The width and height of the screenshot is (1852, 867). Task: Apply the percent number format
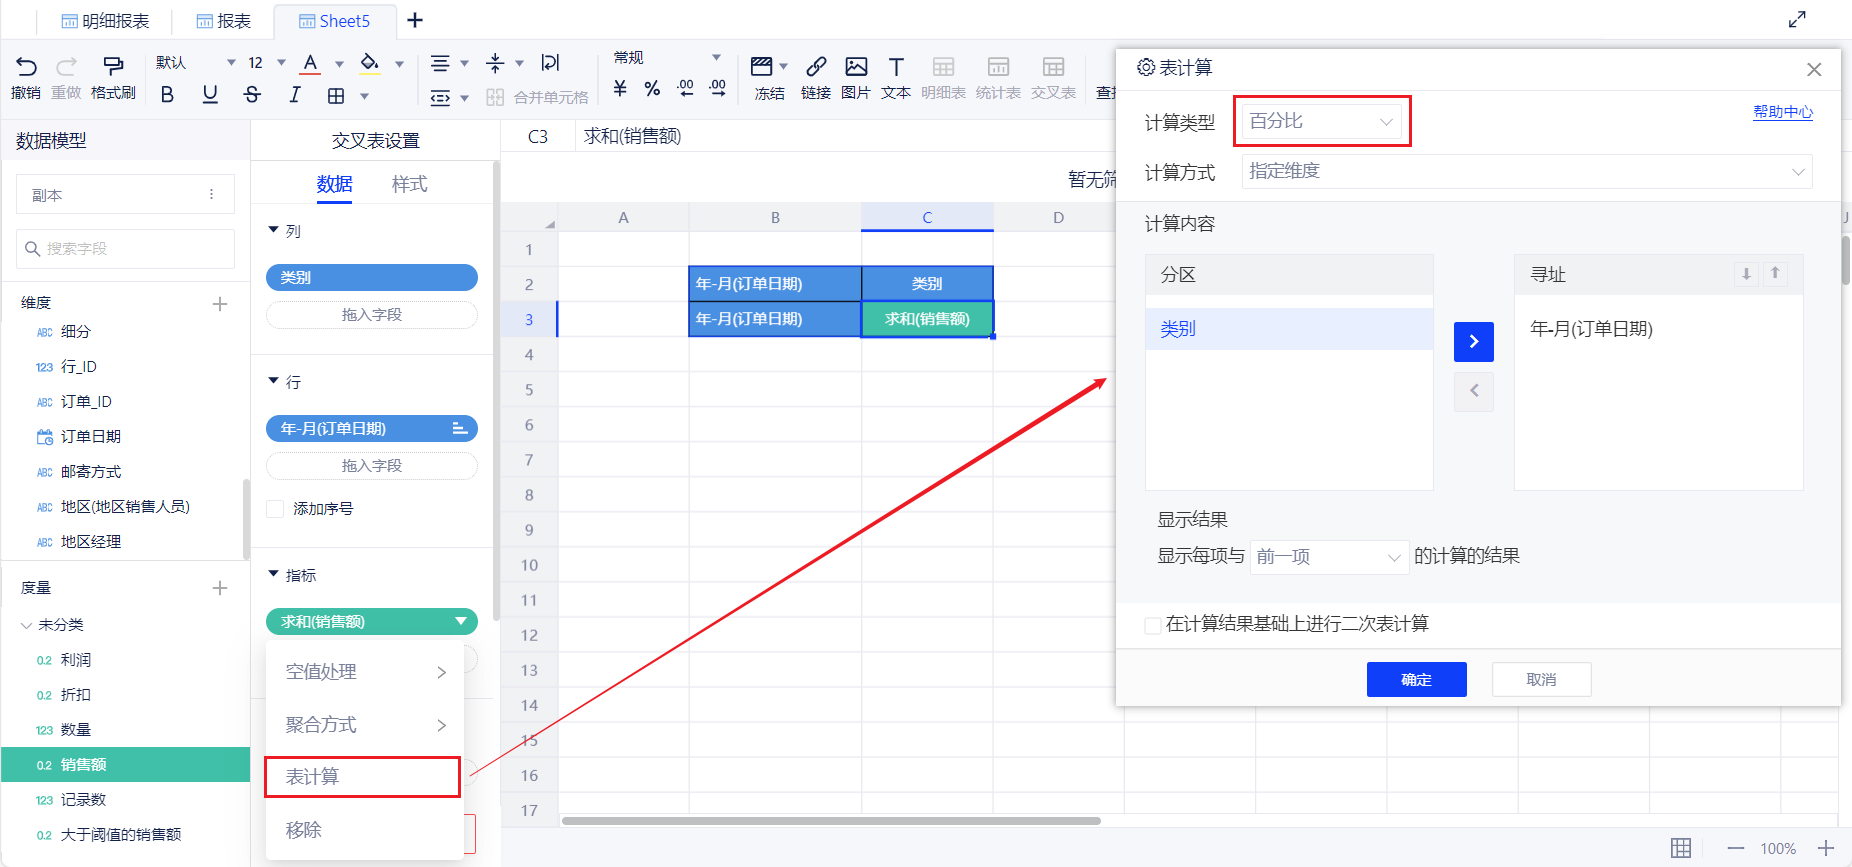652,89
